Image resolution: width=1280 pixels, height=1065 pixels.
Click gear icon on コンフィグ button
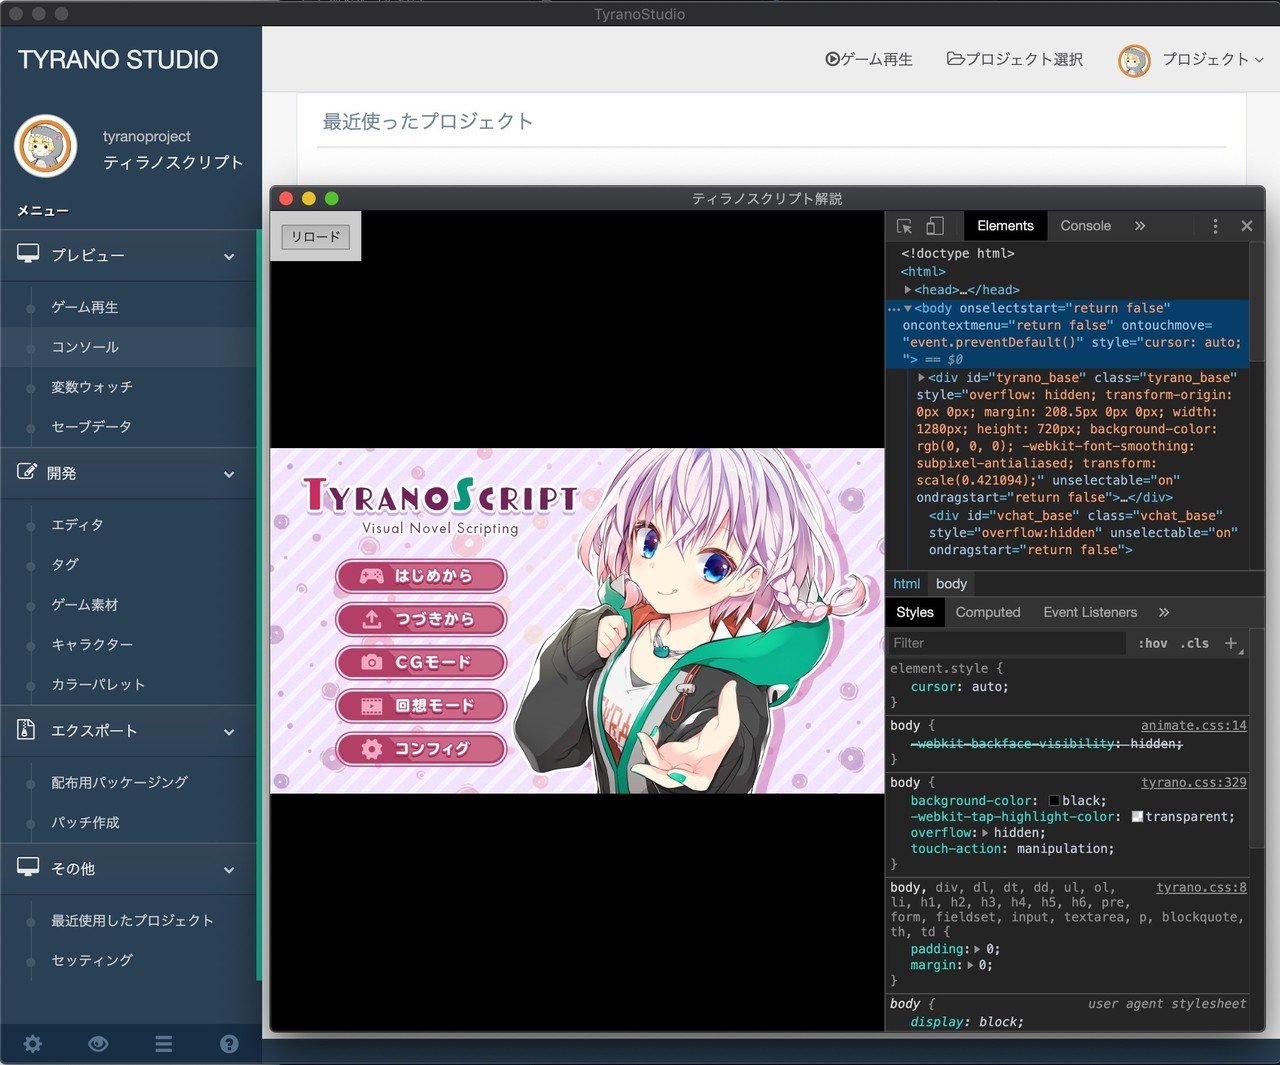pyautogui.click(x=372, y=748)
